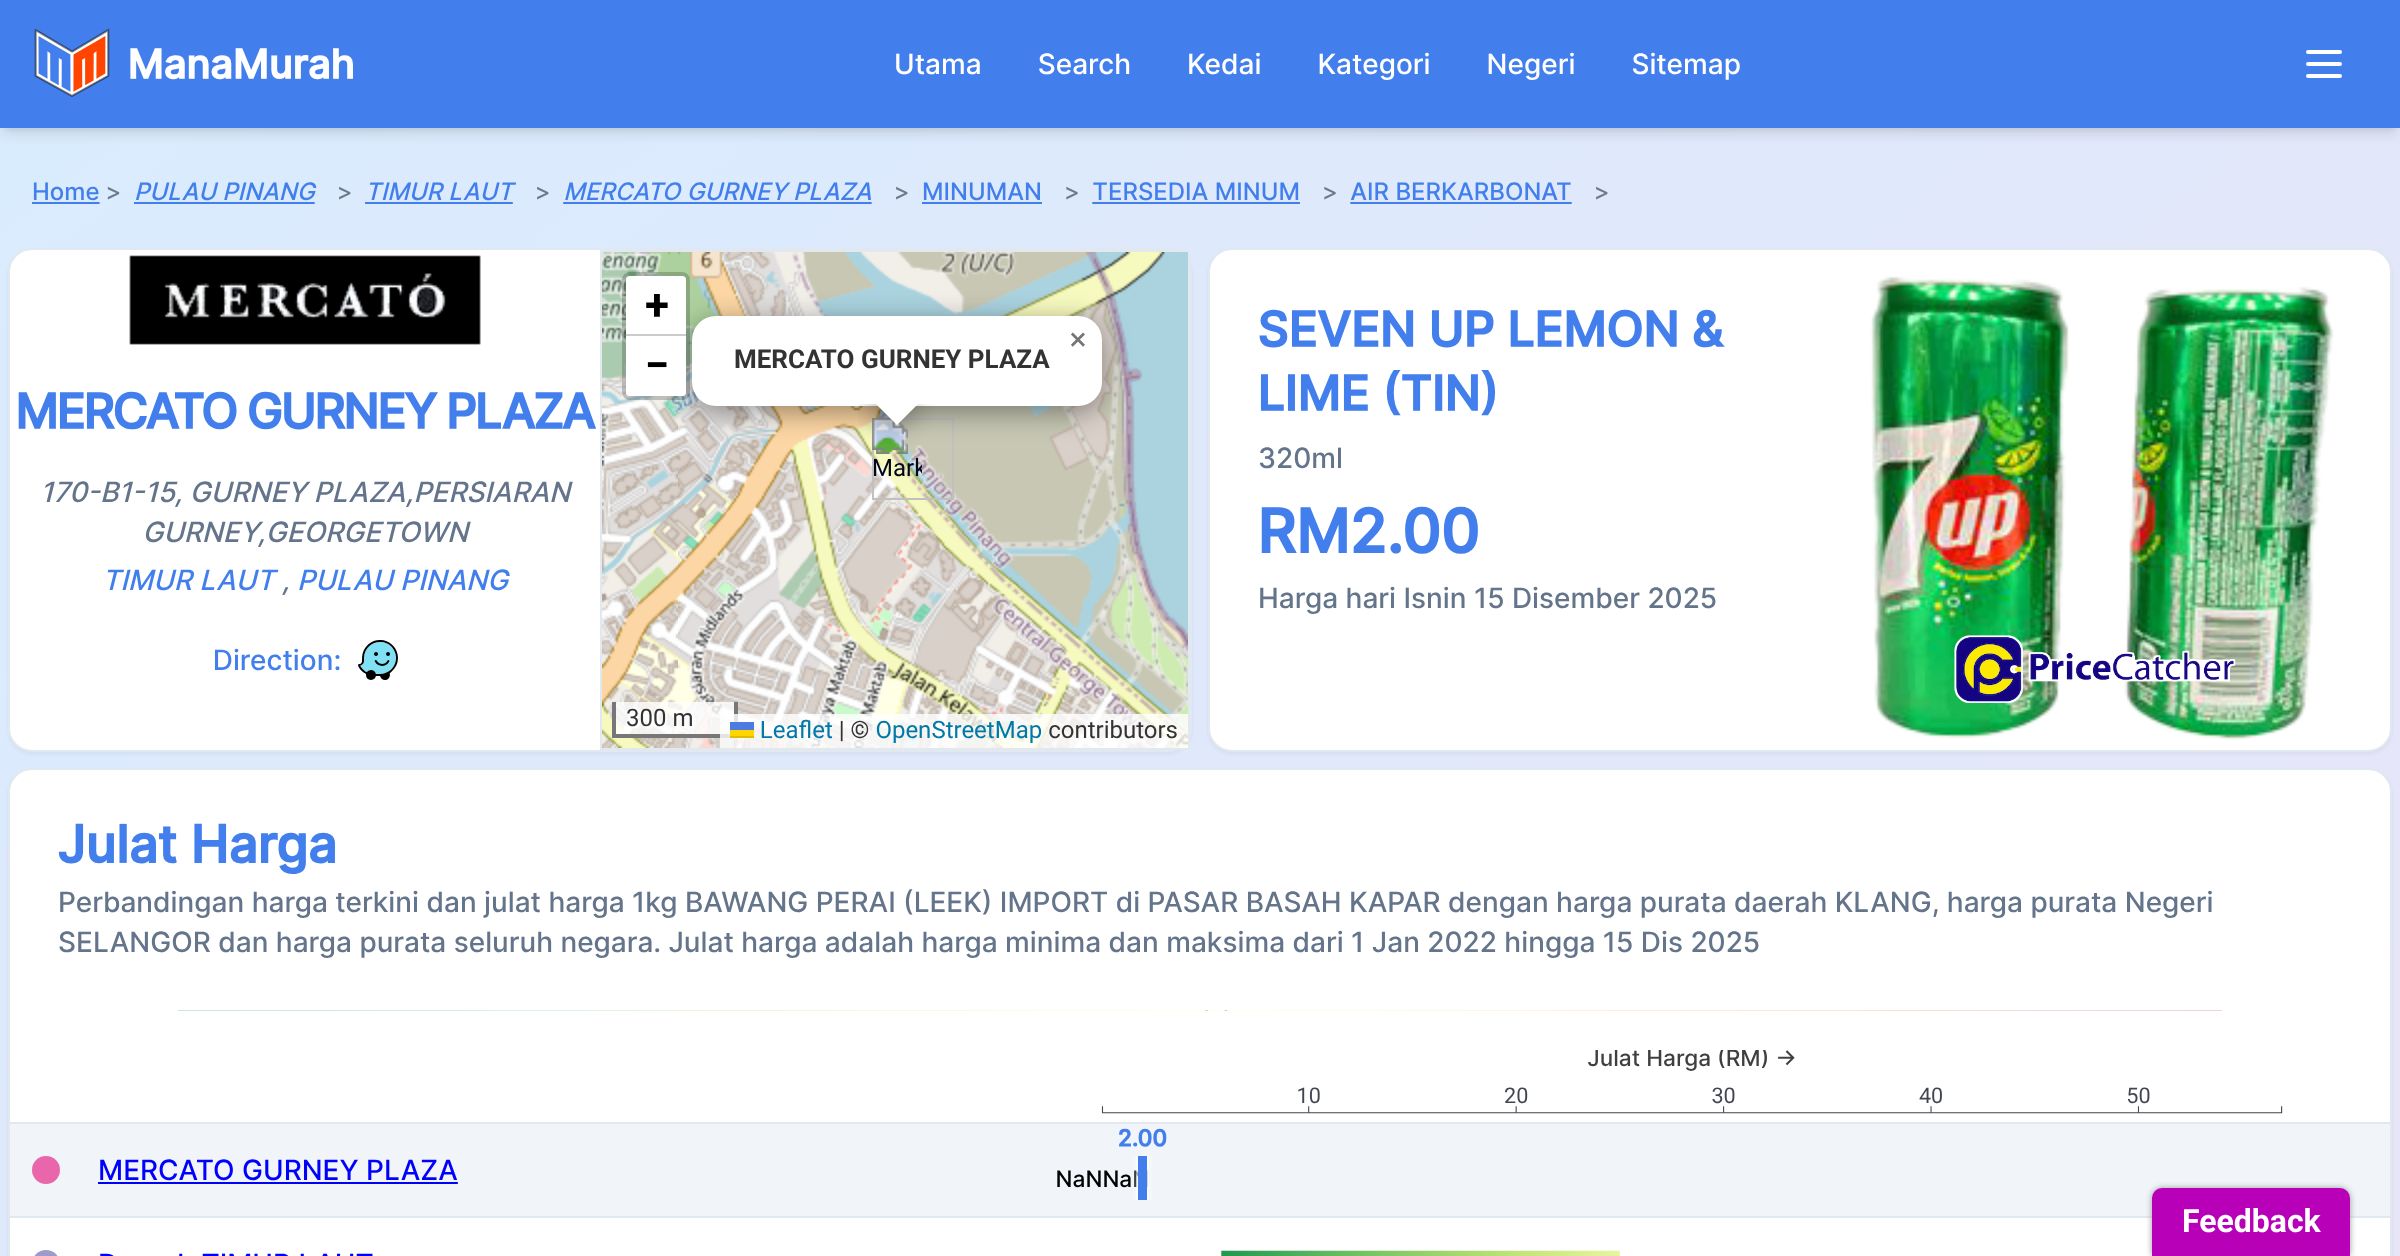Close the Mercato Gurney Plaza map popup
The width and height of the screenshot is (2400, 1256).
coord(1077,340)
